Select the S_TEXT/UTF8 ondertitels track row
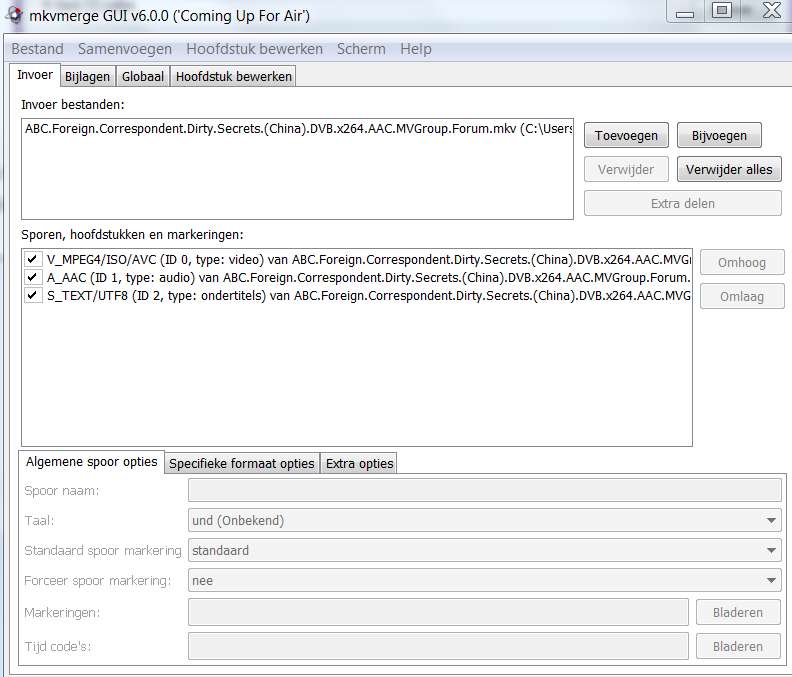 [x=368, y=296]
